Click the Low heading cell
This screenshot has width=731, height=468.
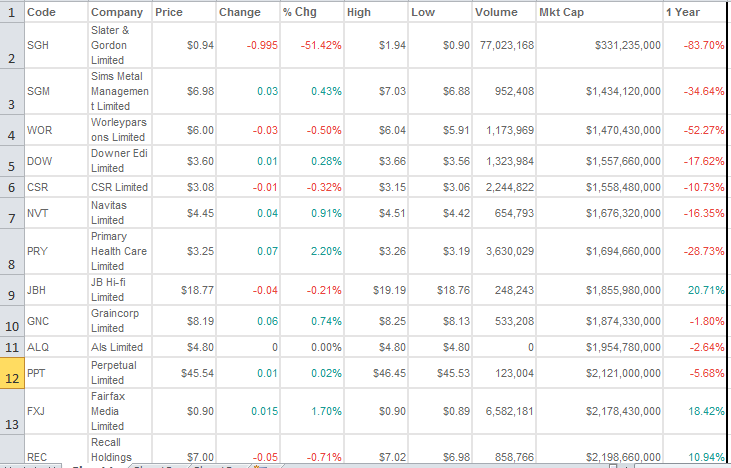[x=440, y=12]
